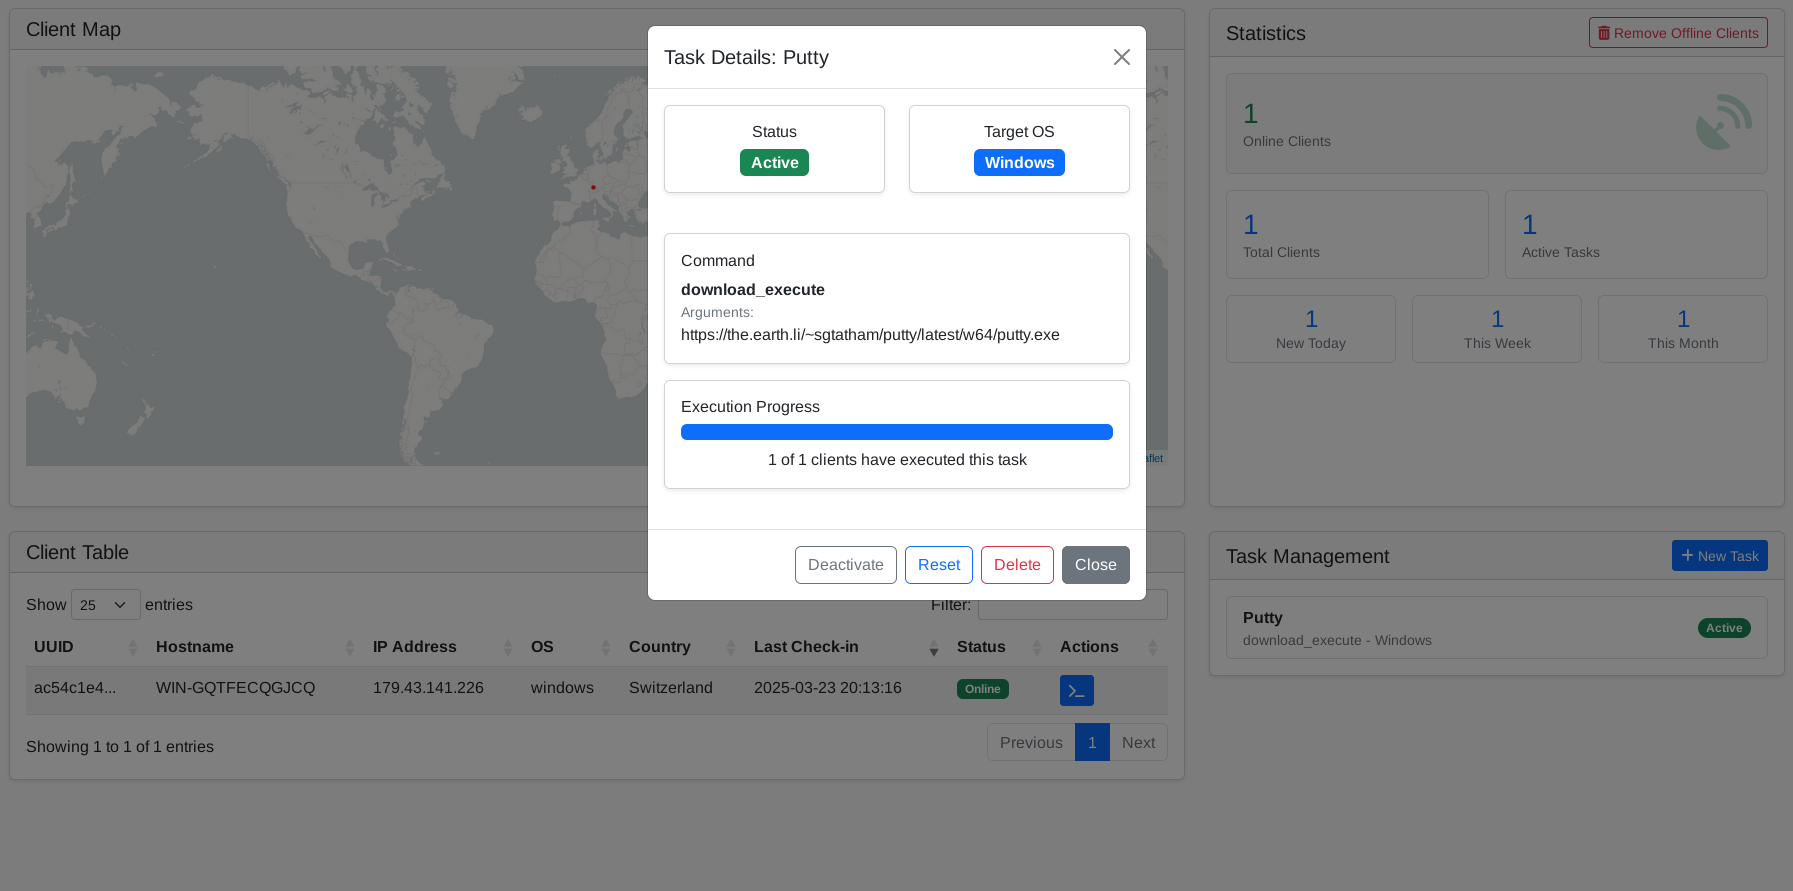The width and height of the screenshot is (1793, 891).
Task: Sort by Status column arrows
Action: click(x=1037, y=648)
